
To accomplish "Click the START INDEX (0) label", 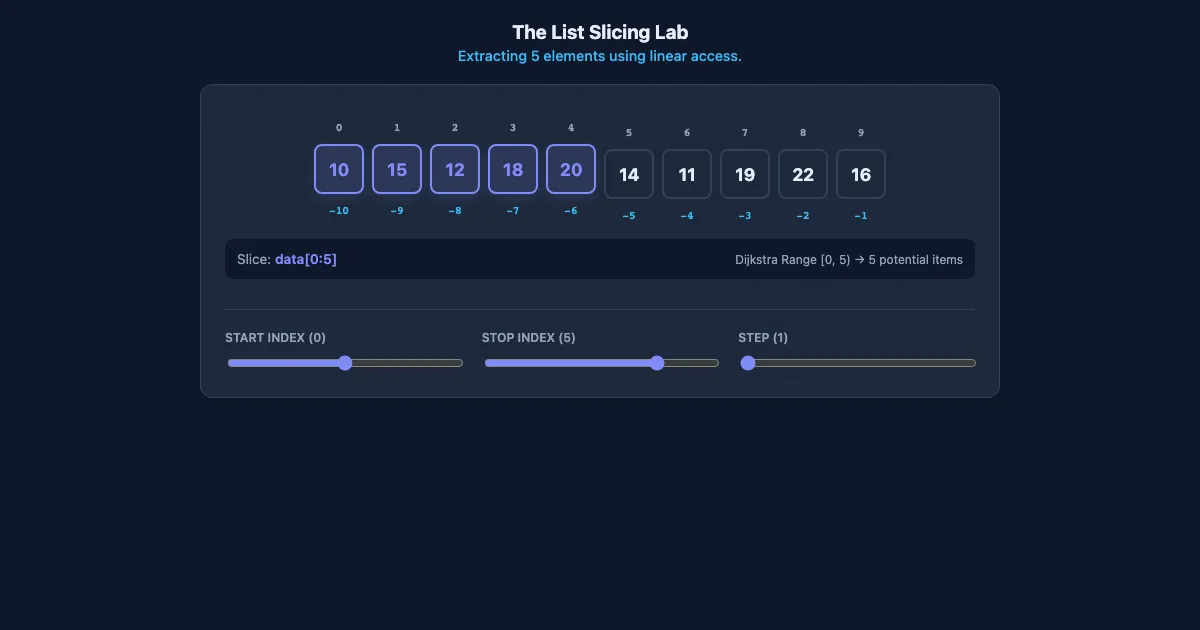I will tap(275, 337).
